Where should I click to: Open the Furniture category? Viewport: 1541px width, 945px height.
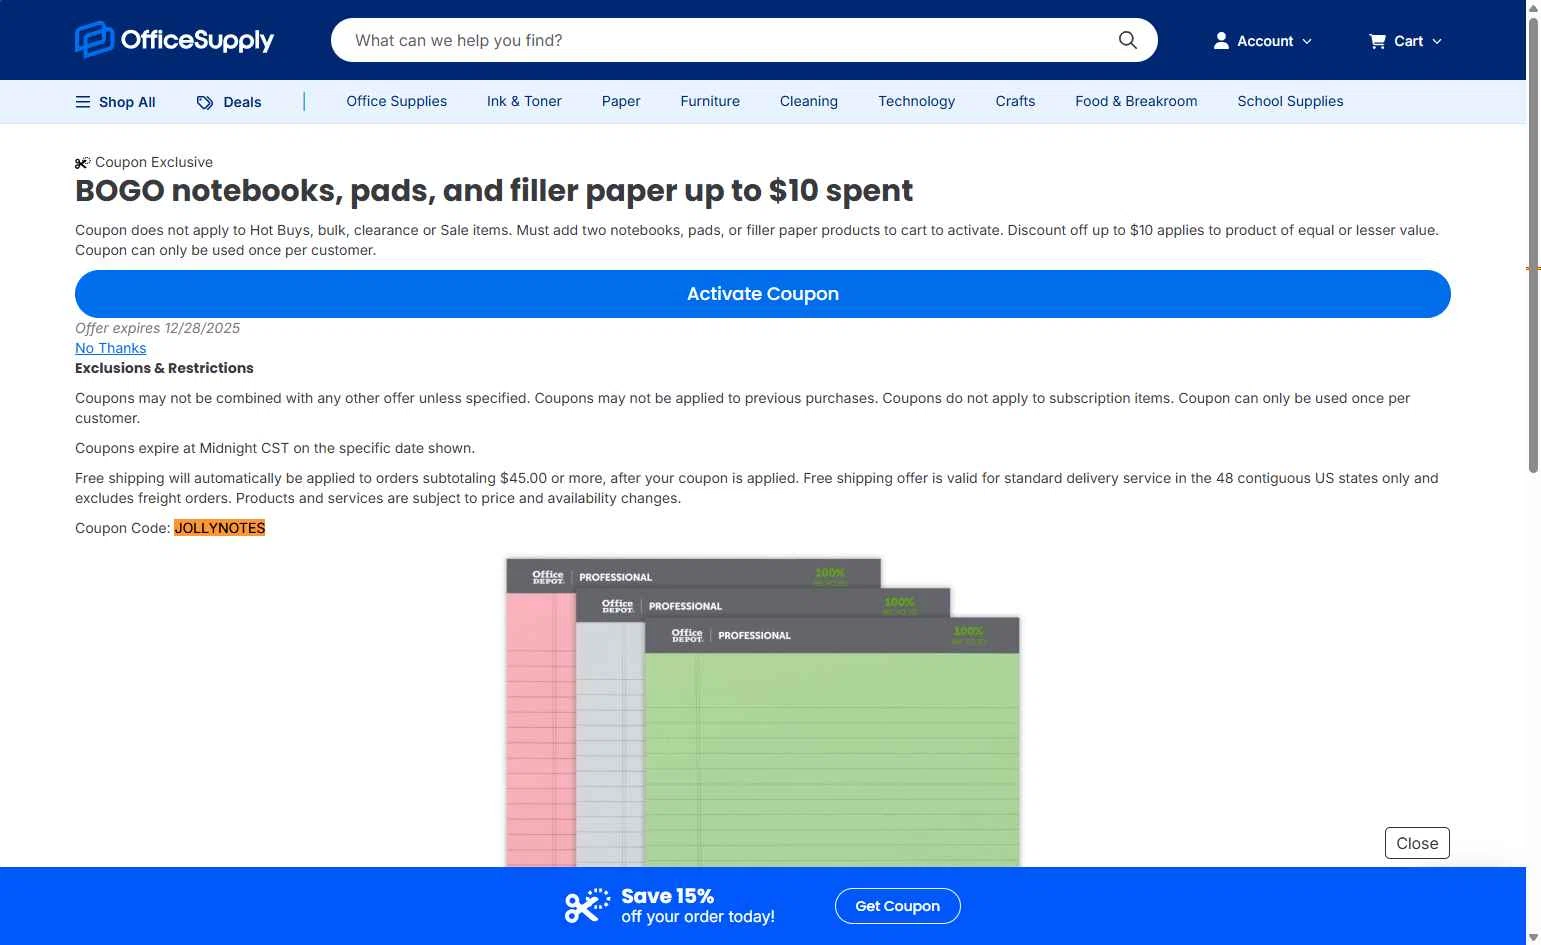710,101
